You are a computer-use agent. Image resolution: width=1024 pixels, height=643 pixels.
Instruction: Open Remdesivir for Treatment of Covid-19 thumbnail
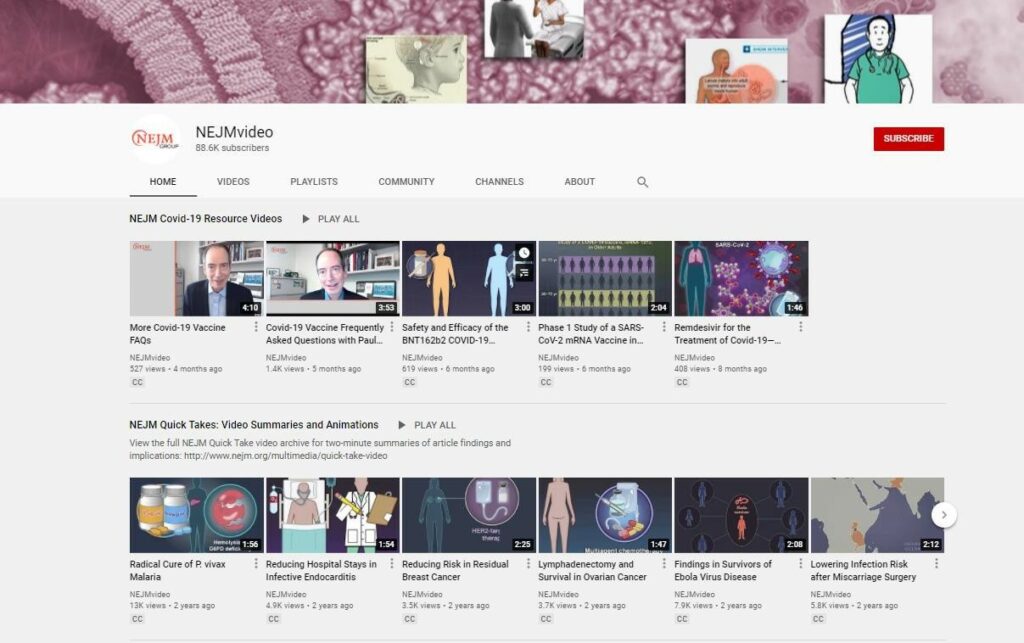[x=741, y=279]
